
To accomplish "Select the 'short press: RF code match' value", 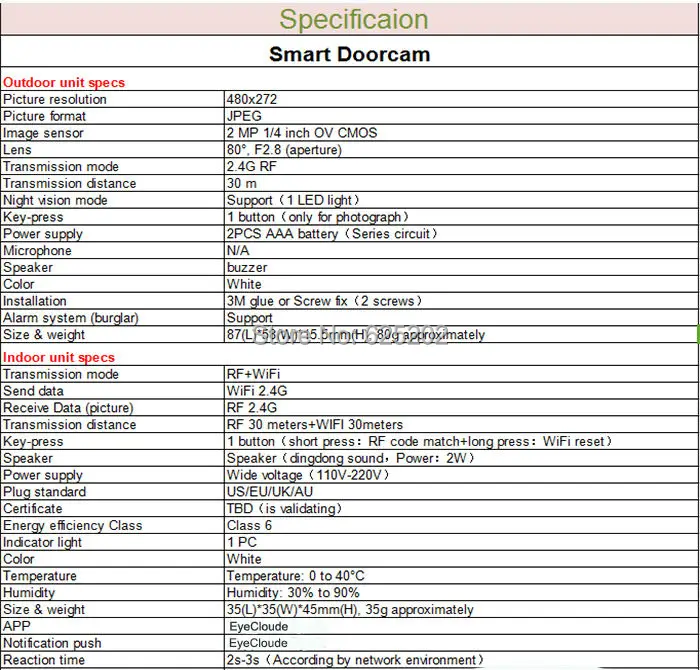I will [x=376, y=441].
